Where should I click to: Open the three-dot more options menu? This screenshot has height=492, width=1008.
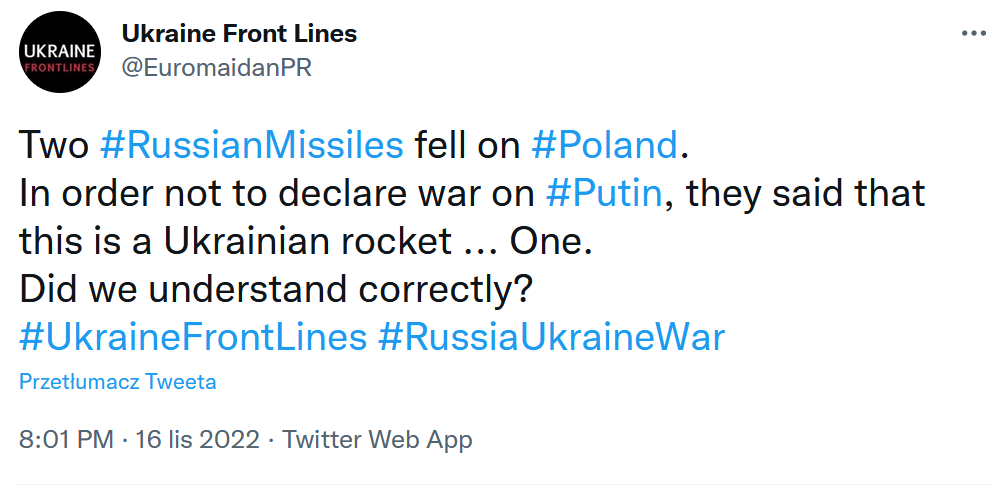(973, 33)
